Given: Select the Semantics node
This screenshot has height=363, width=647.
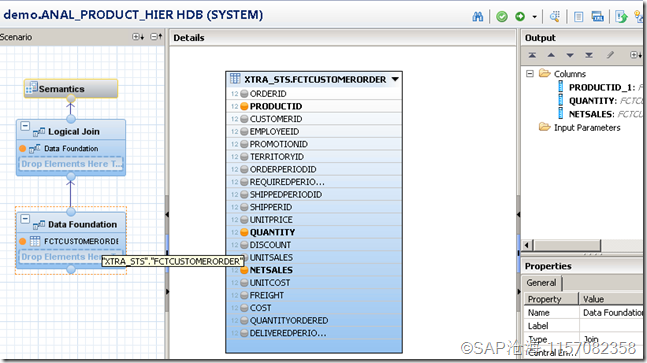Looking at the screenshot, I should (71, 89).
